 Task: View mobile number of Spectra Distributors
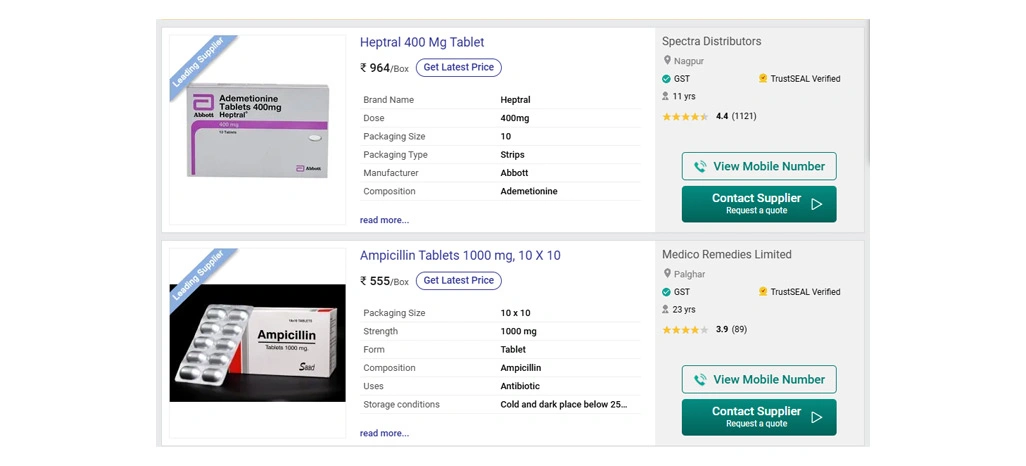click(759, 166)
